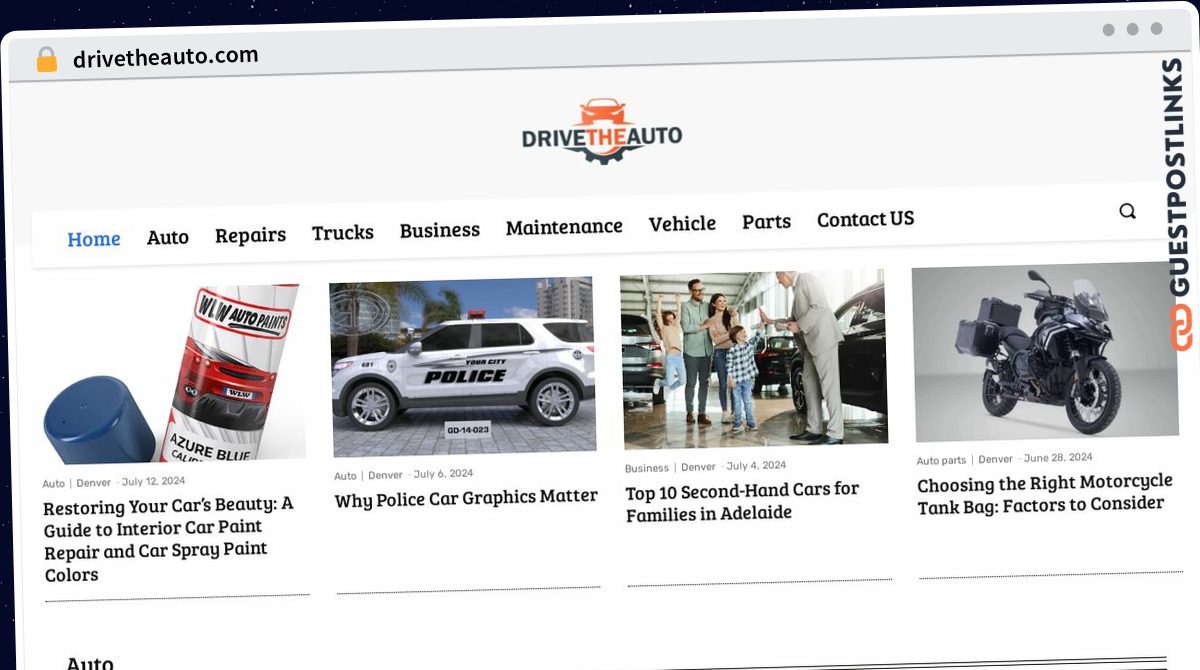This screenshot has height=670, width=1200.
Task: Open the Auto menu item
Action: [x=168, y=237]
